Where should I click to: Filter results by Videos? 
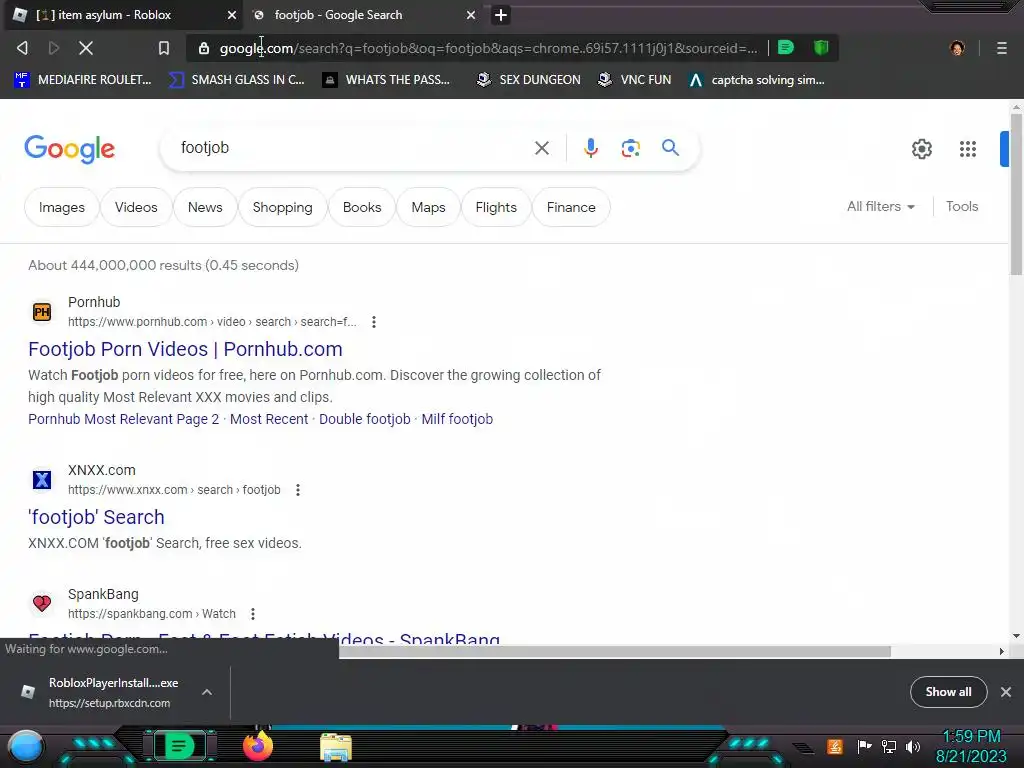136,207
